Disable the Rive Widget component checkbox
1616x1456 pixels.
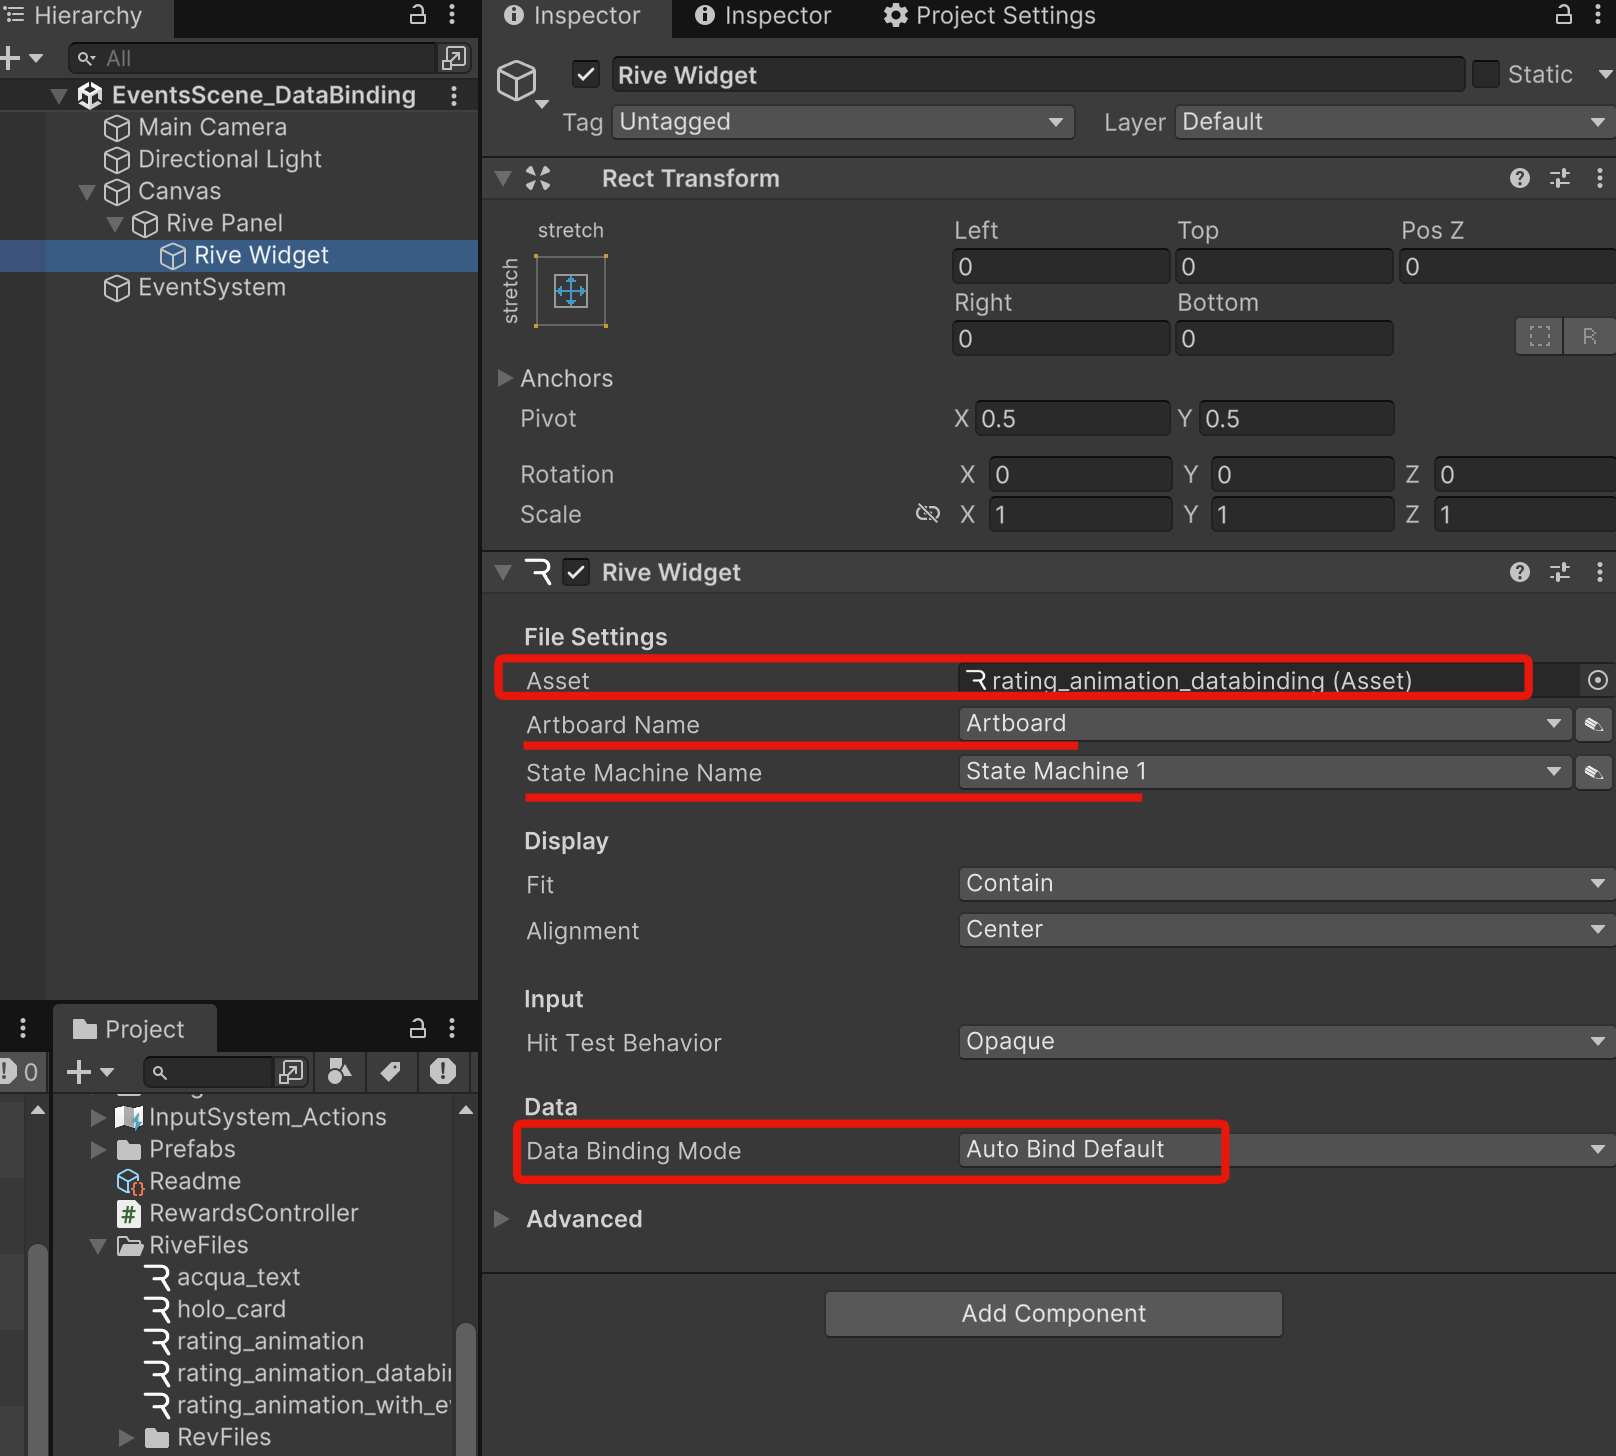[x=576, y=572]
